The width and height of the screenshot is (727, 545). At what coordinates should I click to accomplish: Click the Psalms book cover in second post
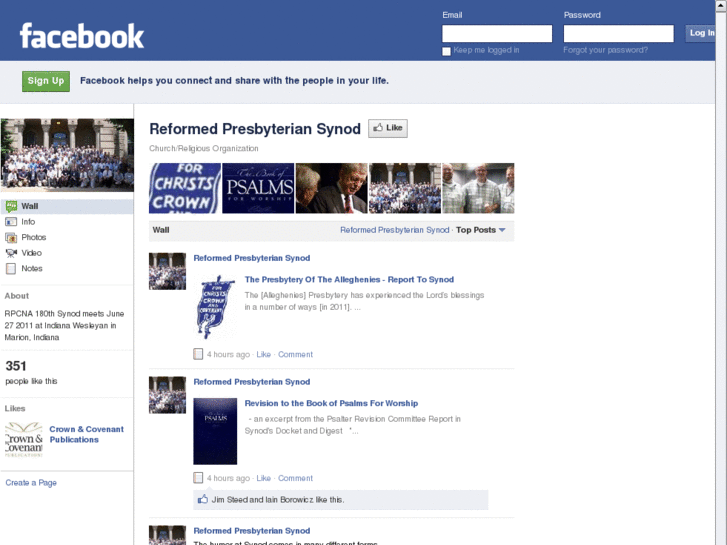coord(215,431)
